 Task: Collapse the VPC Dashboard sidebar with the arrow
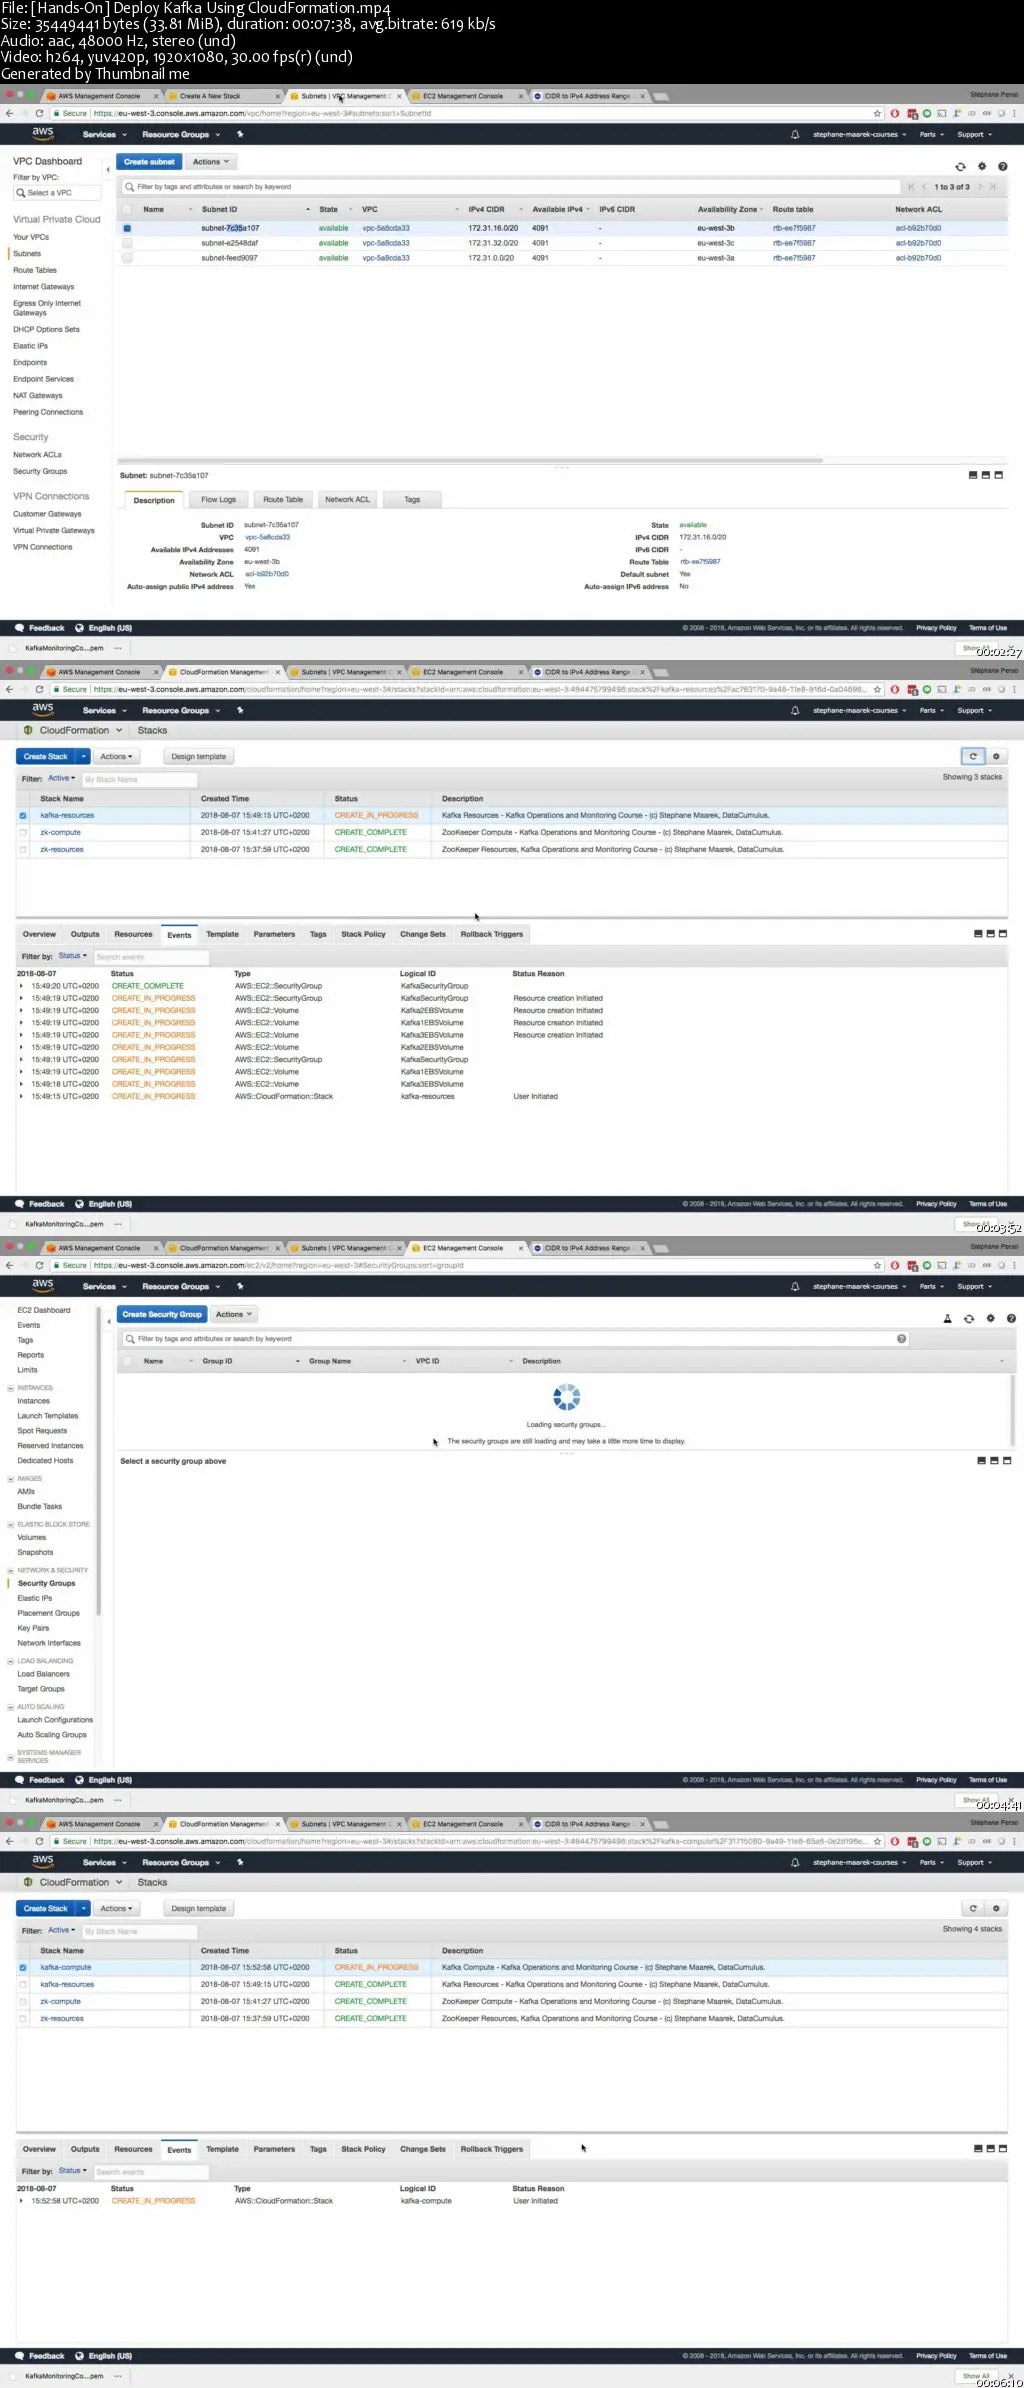pos(108,170)
